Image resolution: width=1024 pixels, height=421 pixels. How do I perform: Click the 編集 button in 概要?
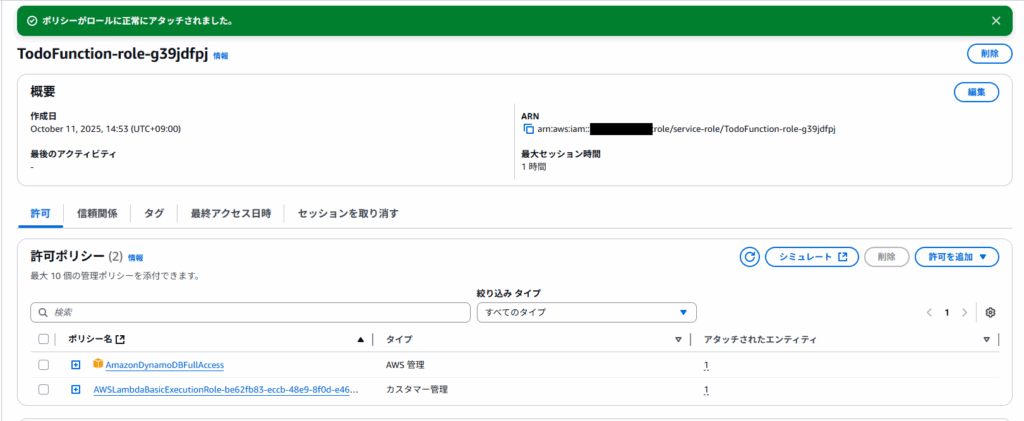[976, 92]
